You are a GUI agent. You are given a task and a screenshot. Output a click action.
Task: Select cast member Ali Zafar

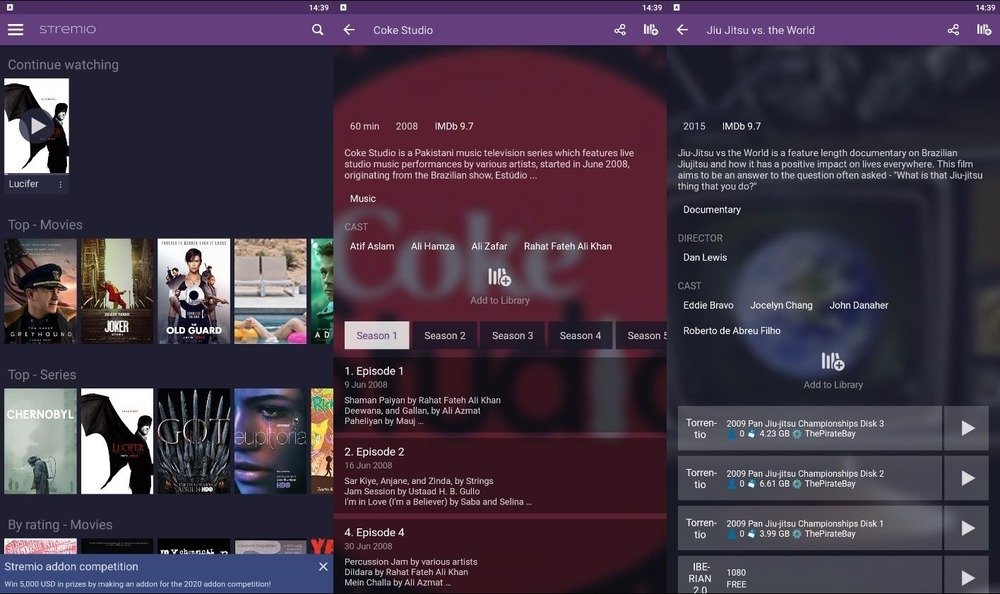tap(489, 246)
